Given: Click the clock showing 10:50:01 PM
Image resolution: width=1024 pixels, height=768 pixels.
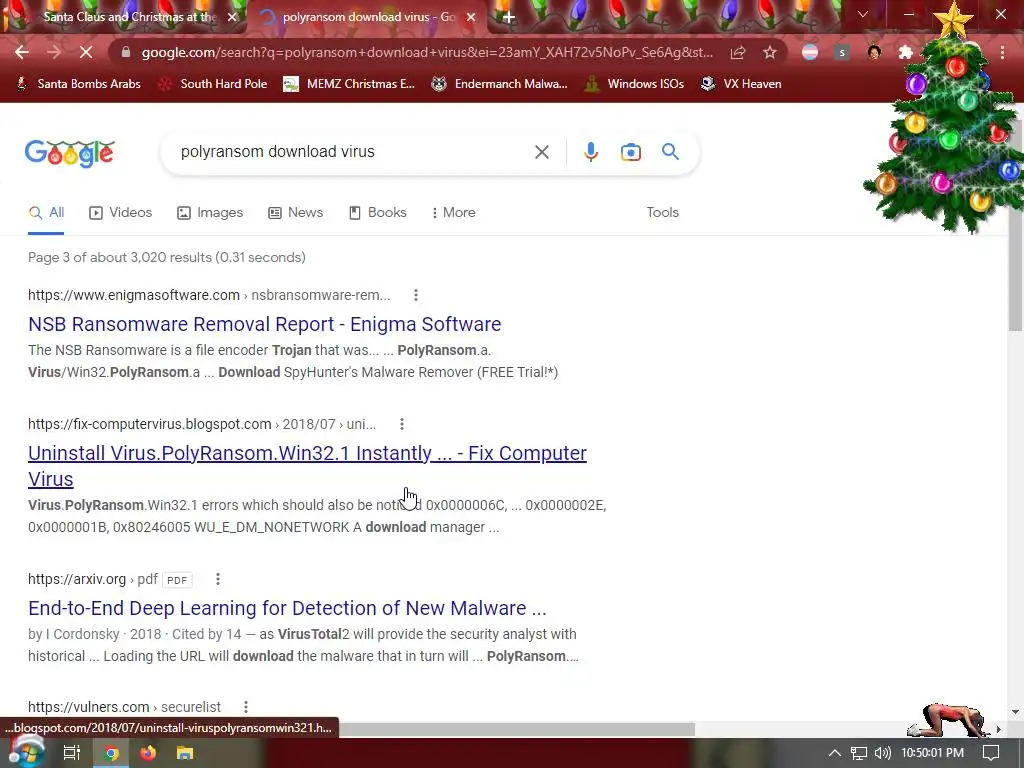Looking at the screenshot, I should 933,753.
